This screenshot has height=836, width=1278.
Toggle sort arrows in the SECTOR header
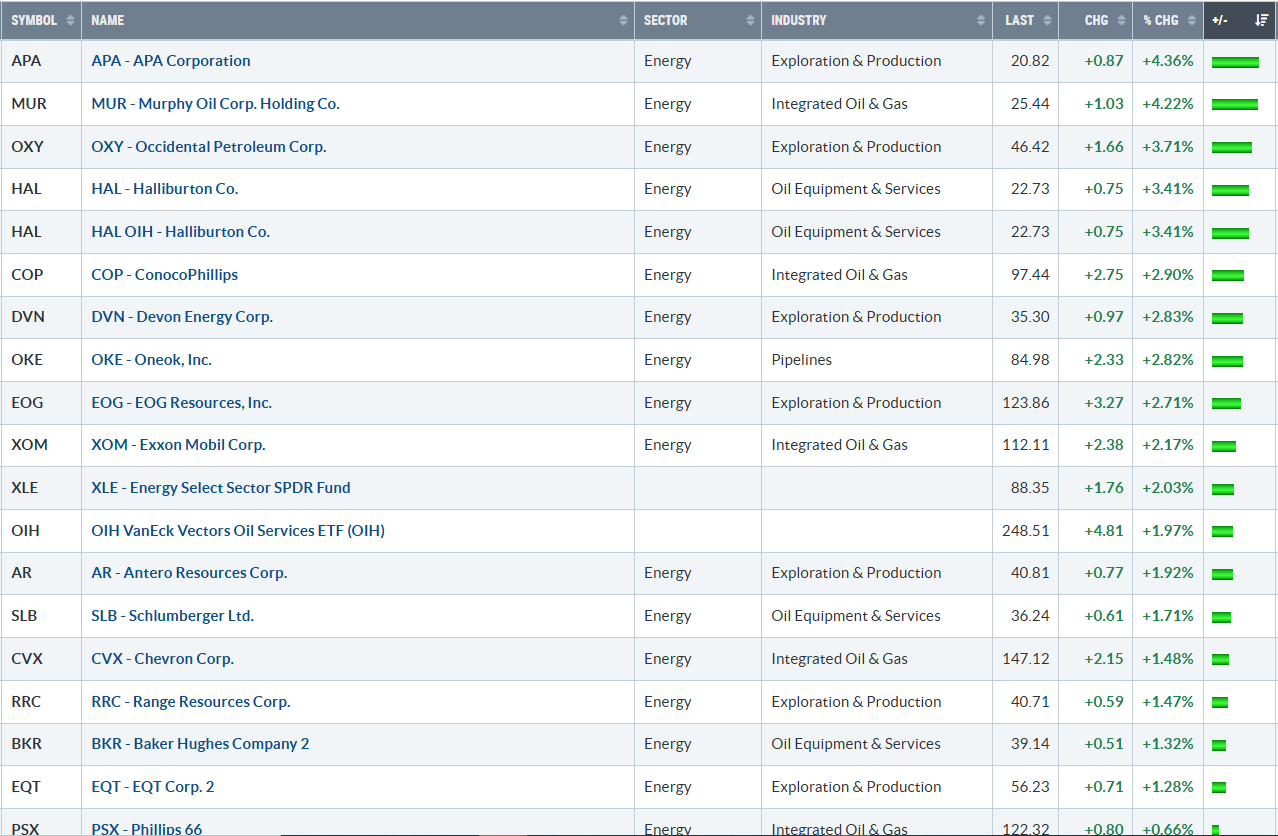(x=750, y=20)
